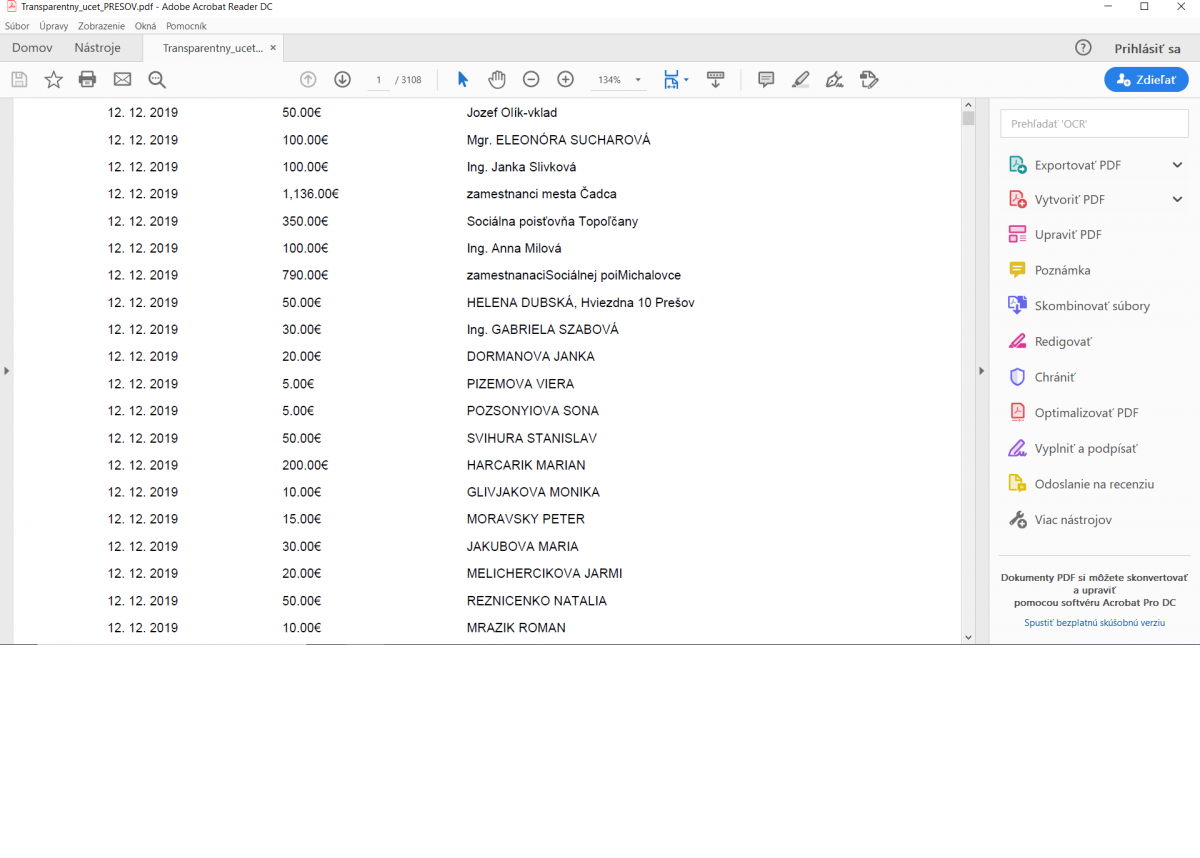Click the page number input field

click(x=379, y=80)
